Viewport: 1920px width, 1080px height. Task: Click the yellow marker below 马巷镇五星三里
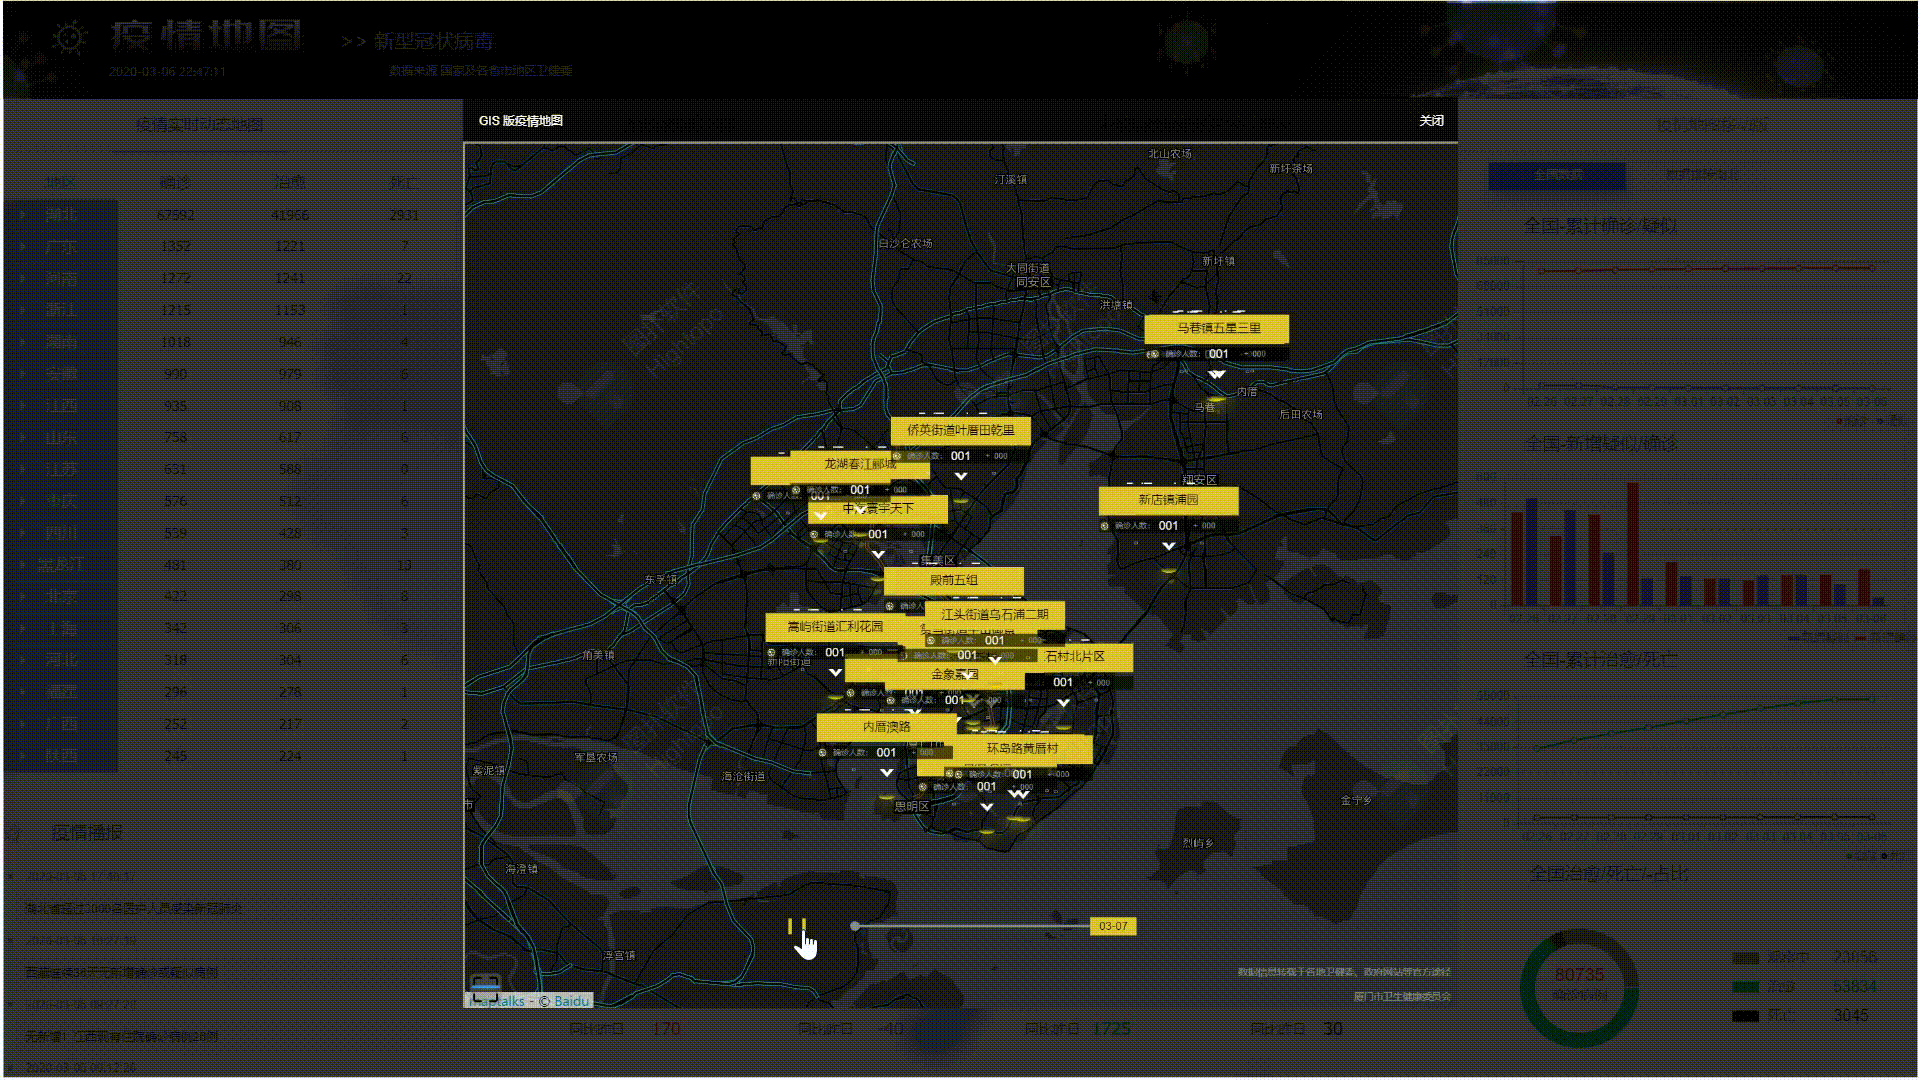click(x=1216, y=397)
